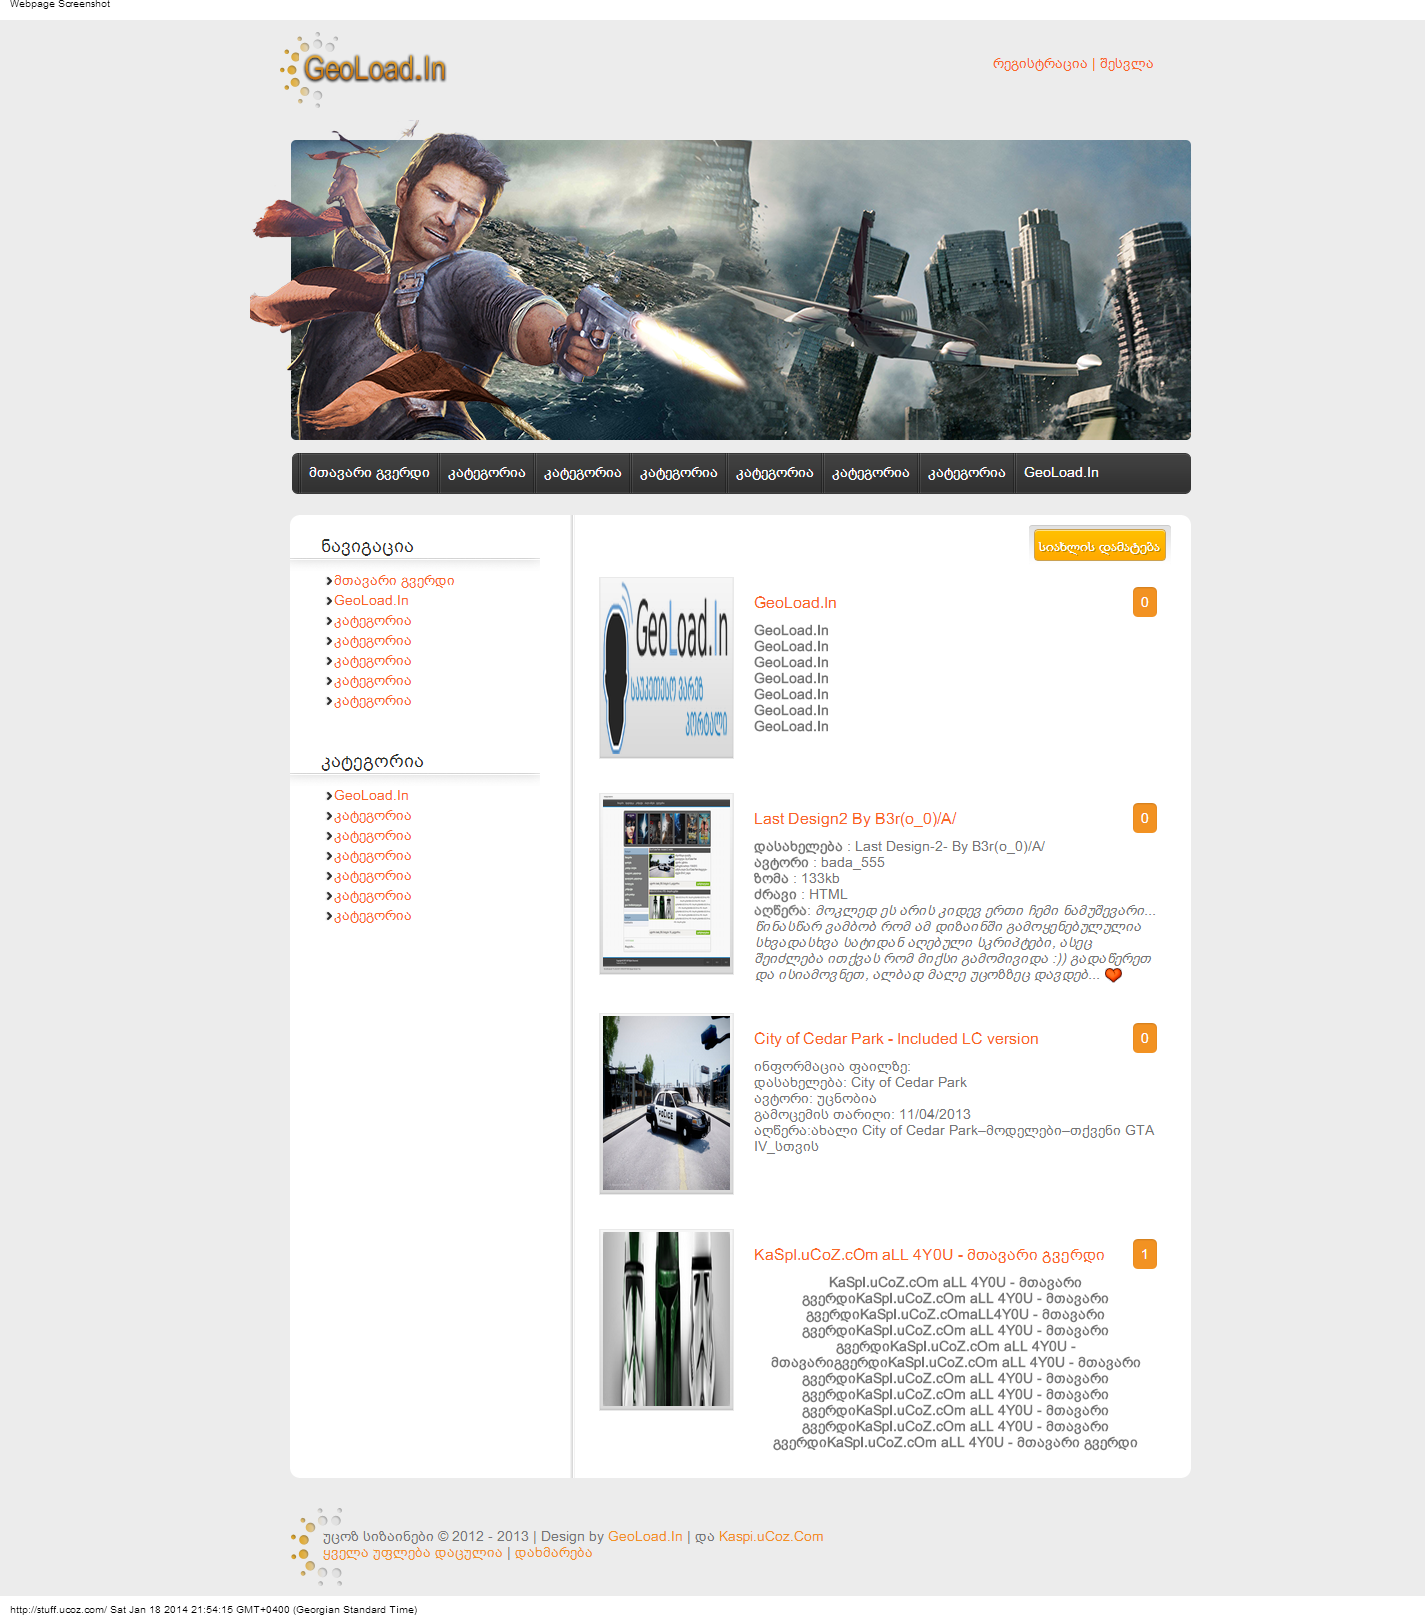This screenshot has height=1616, width=1425.
Task: Open the KaSpI.uCoZ.cOm post thumbnail
Action: (666, 1320)
